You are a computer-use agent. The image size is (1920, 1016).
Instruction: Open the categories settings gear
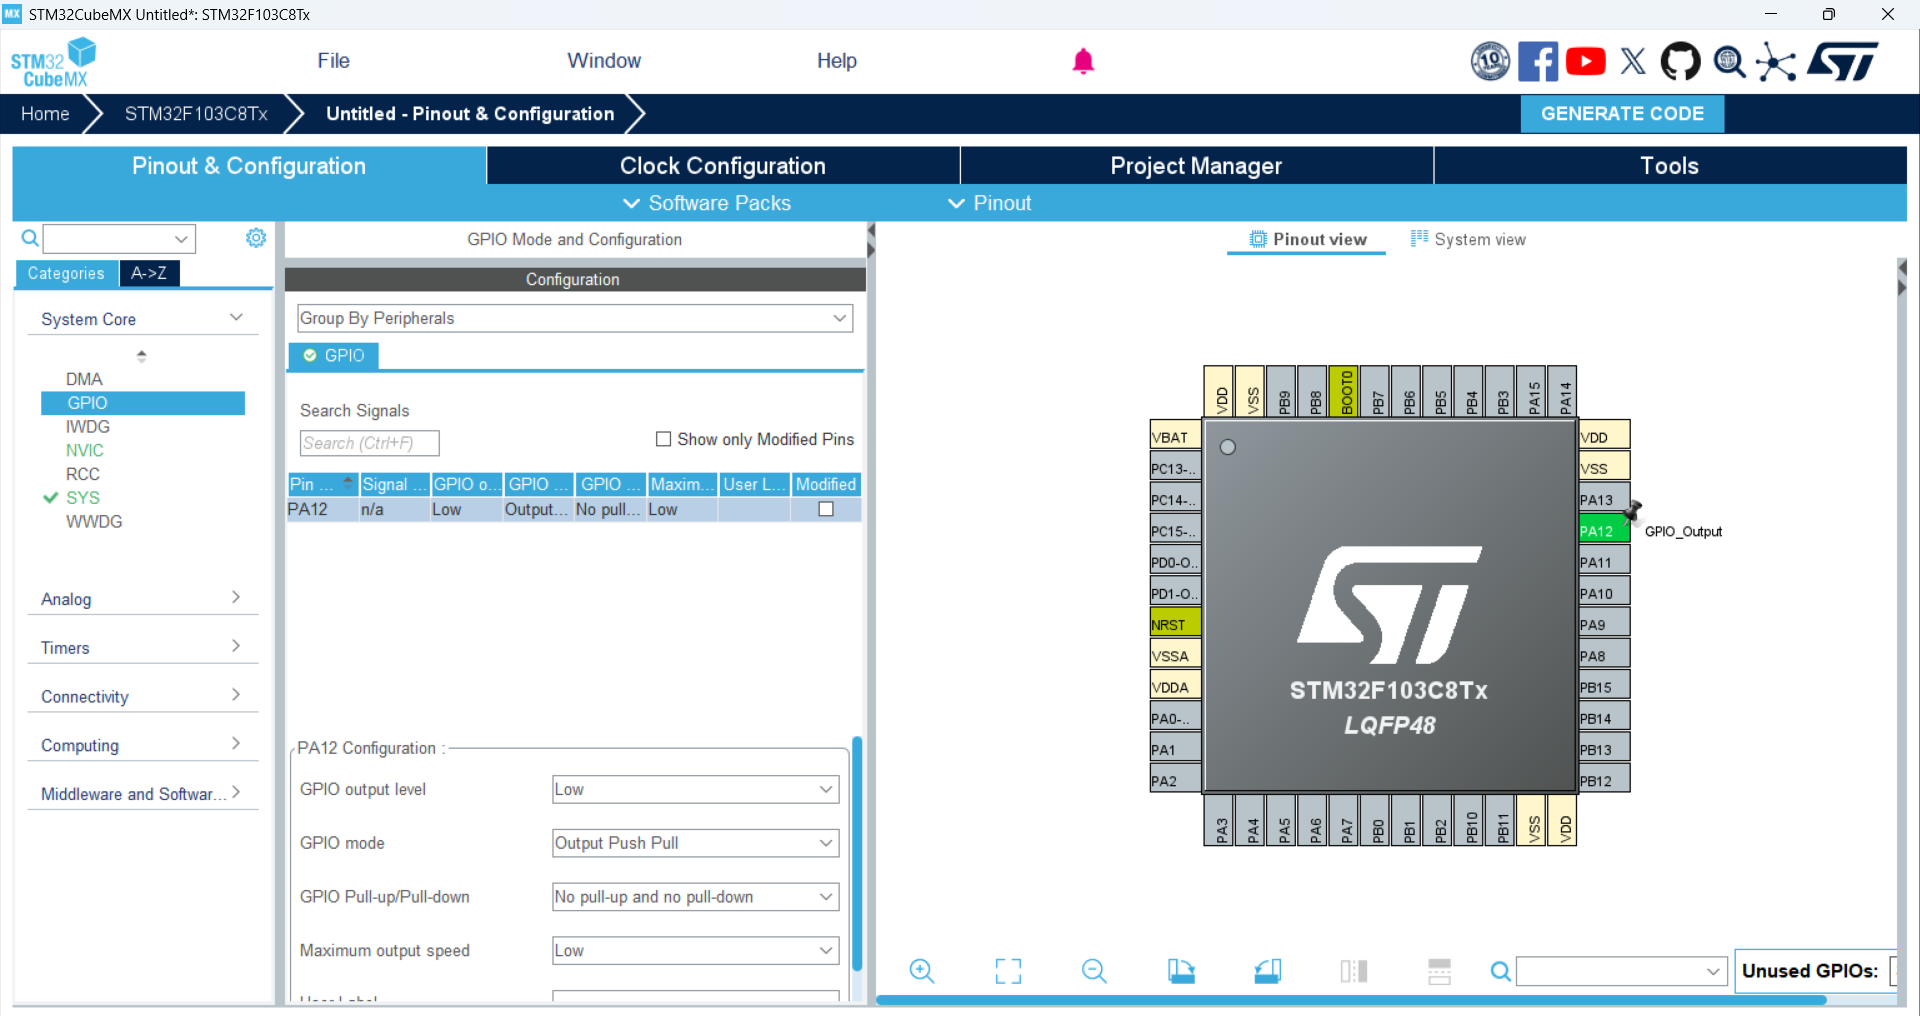(x=256, y=238)
